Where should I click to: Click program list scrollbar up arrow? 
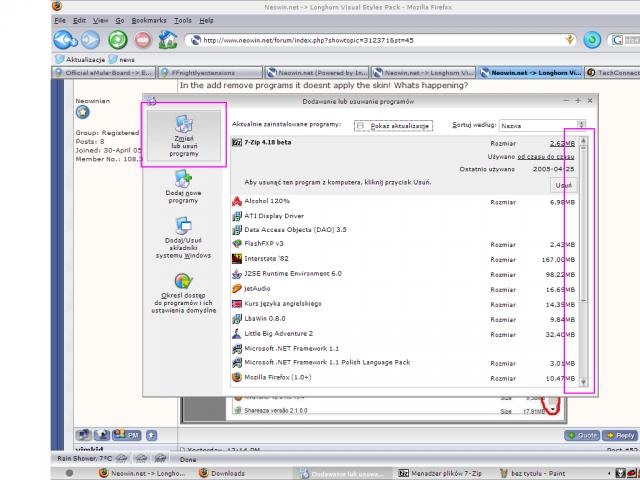pos(583,140)
